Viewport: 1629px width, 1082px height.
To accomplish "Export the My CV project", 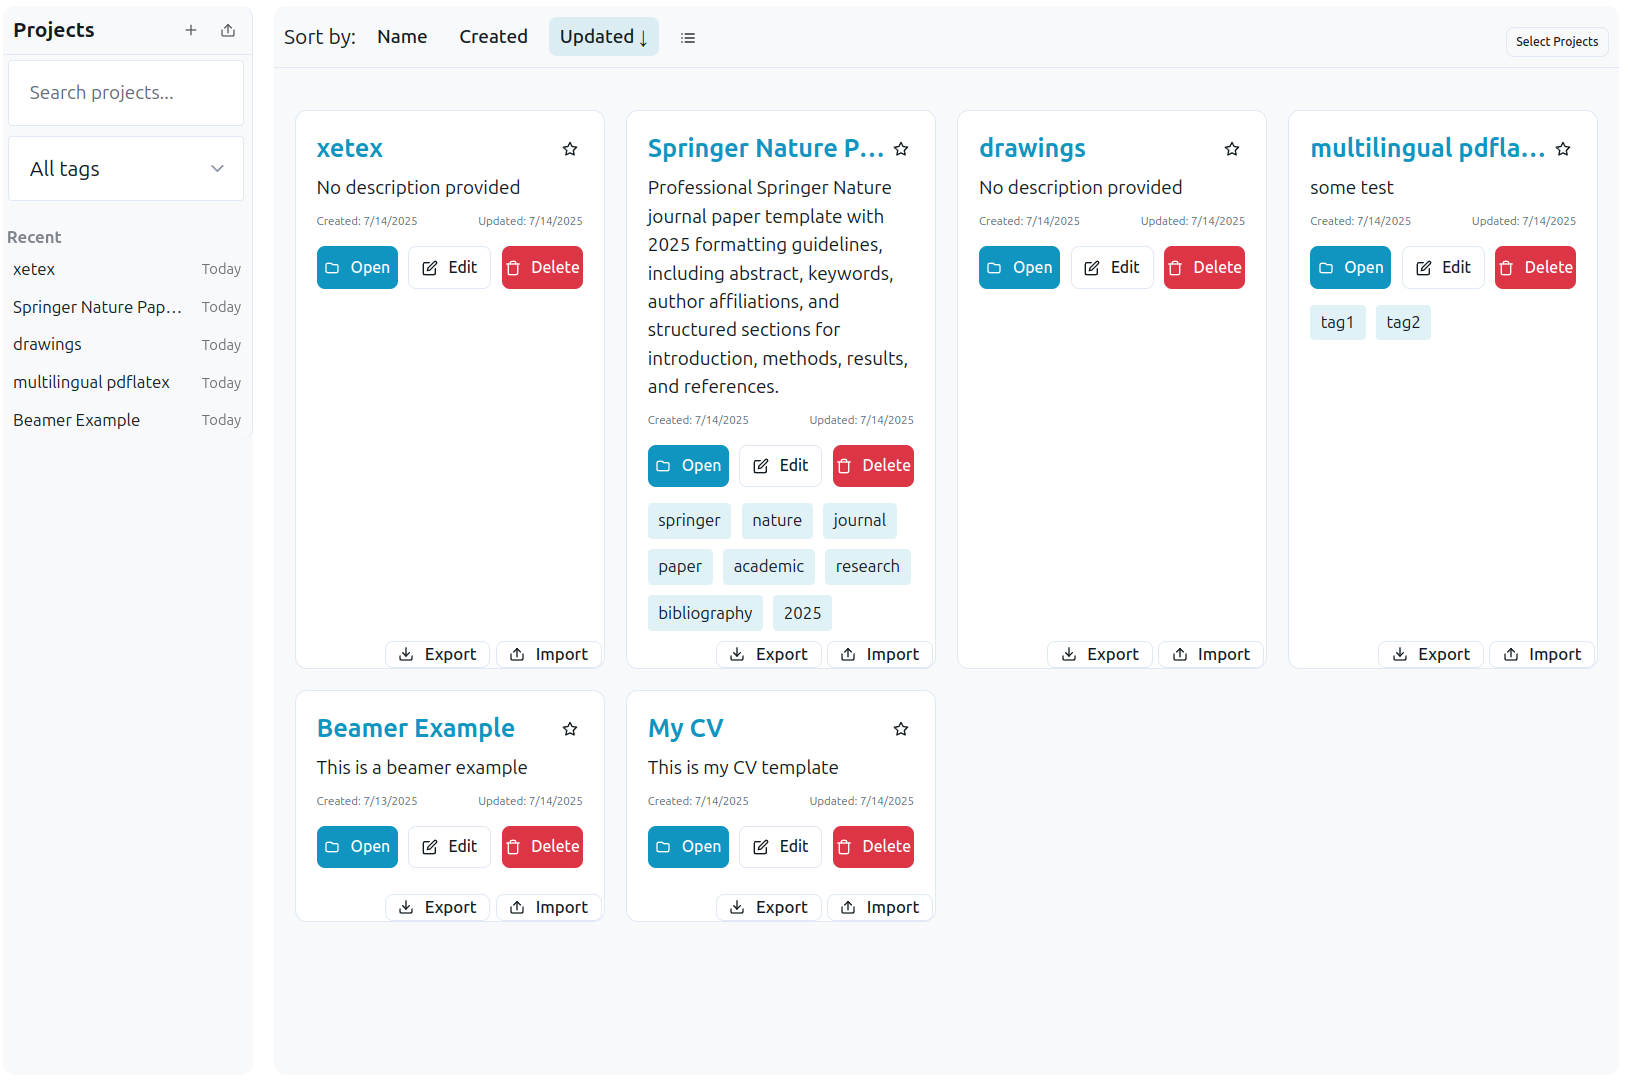I will click(x=768, y=907).
